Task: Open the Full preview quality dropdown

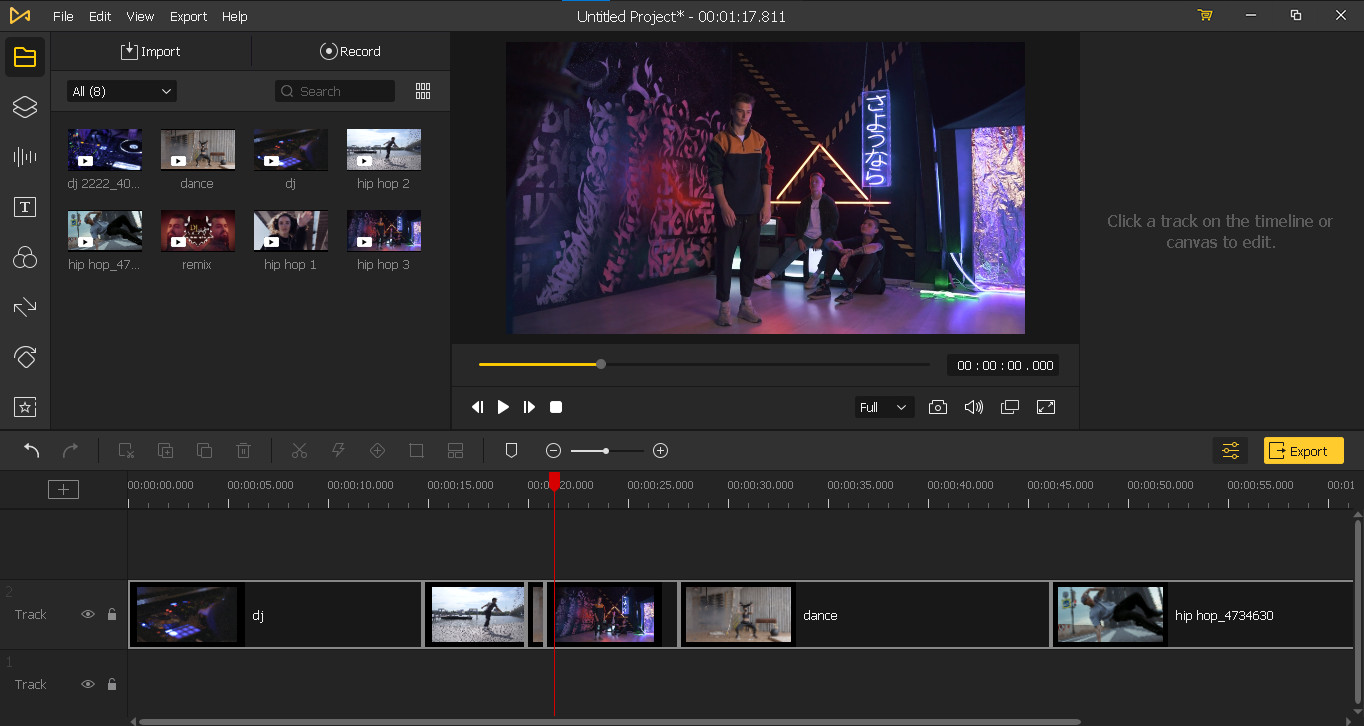Action: click(883, 407)
